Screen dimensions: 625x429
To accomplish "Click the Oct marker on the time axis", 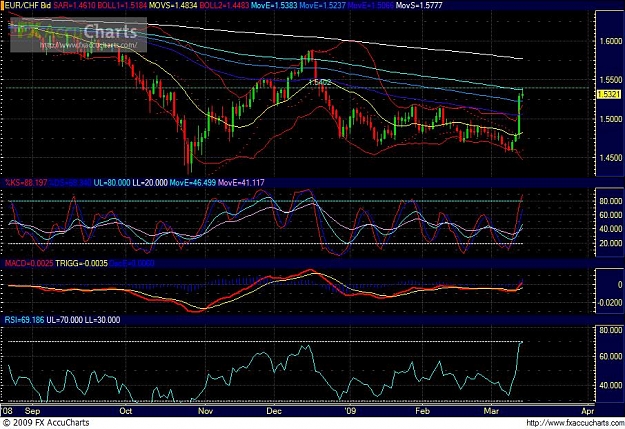I will (x=126, y=411).
